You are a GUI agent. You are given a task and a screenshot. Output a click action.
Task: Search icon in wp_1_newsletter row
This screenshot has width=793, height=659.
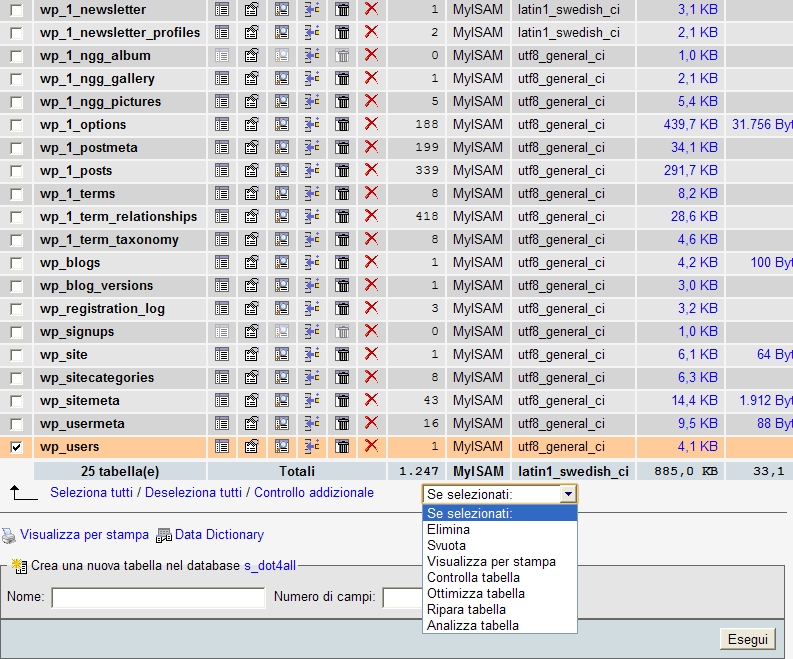[282, 9]
